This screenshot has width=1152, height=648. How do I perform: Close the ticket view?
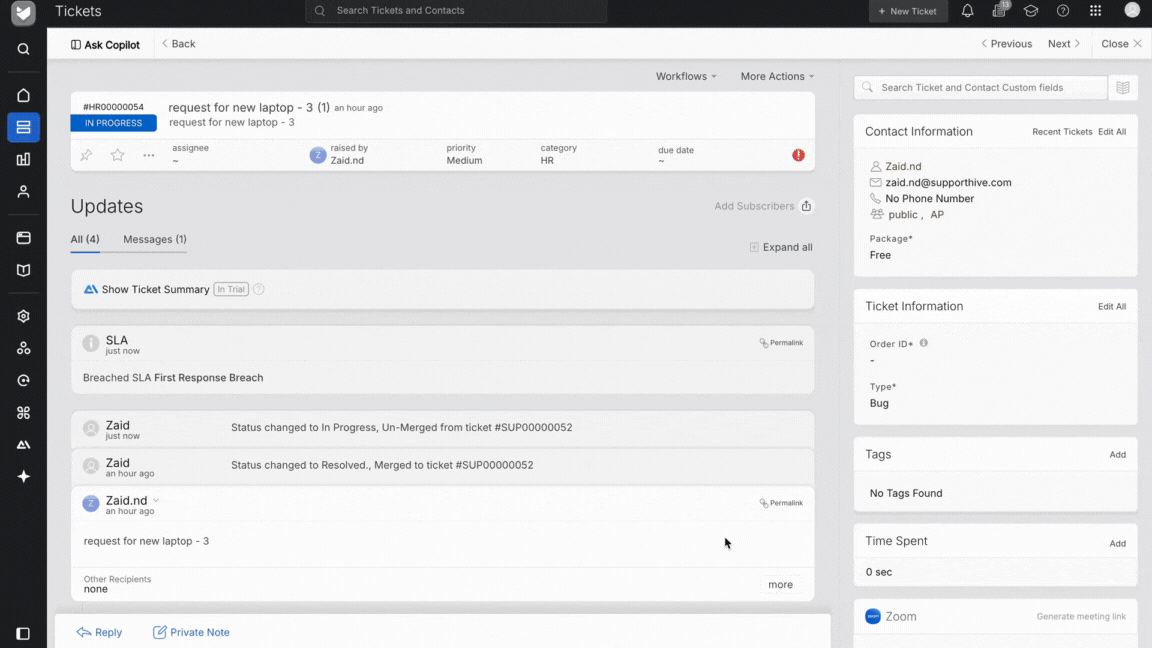pos(1121,44)
